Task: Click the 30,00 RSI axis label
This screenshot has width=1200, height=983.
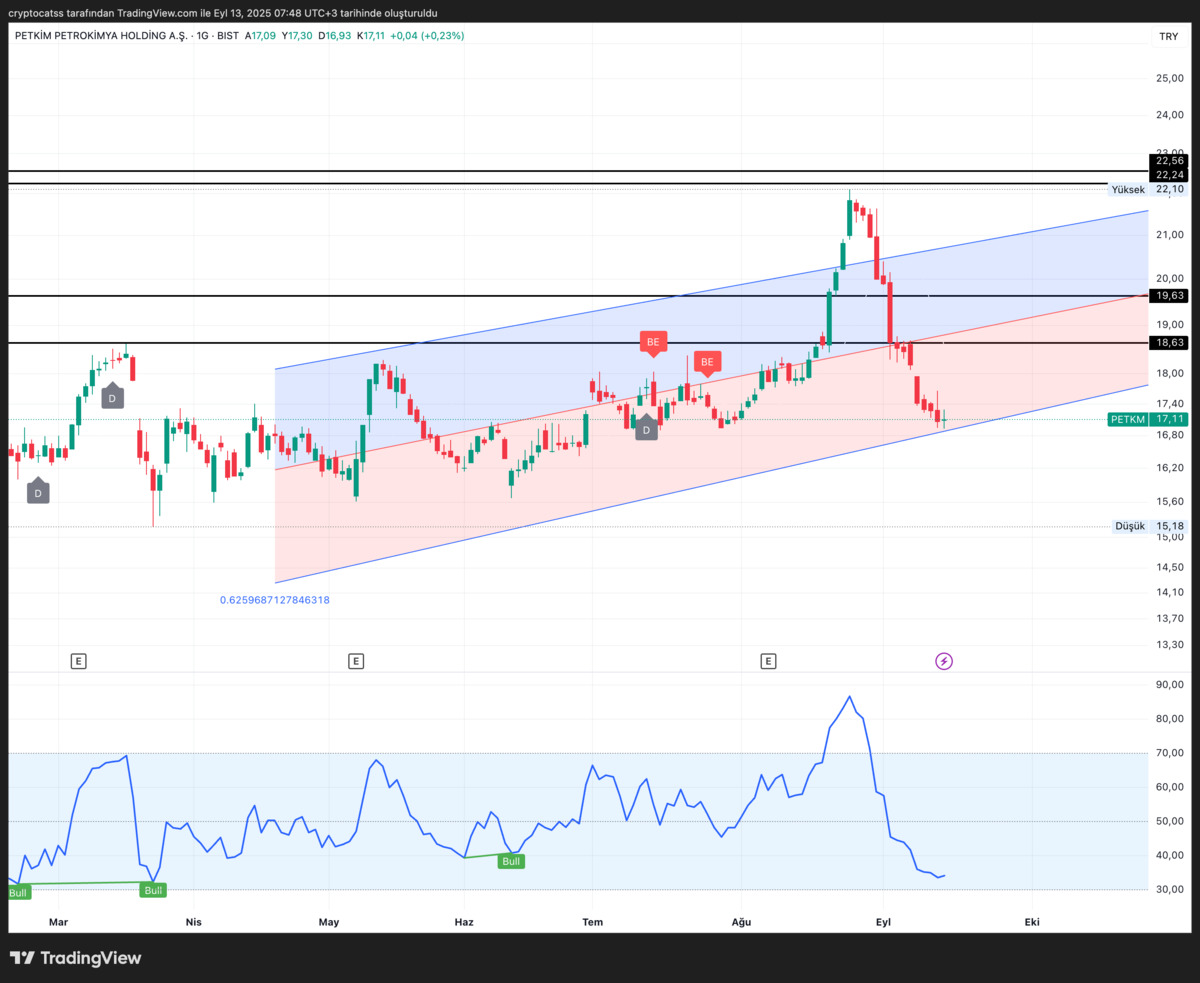Action: click(x=1169, y=889)
